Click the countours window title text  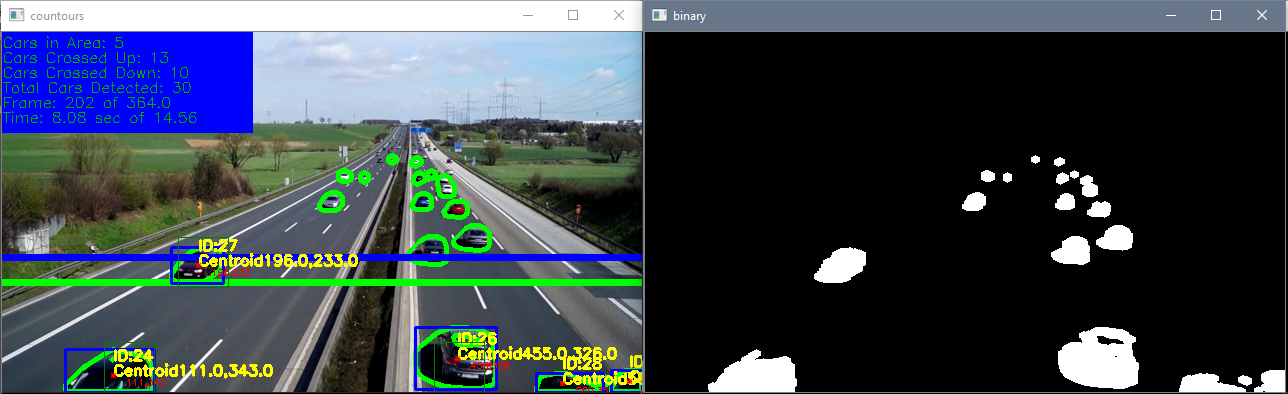[57, 17]
